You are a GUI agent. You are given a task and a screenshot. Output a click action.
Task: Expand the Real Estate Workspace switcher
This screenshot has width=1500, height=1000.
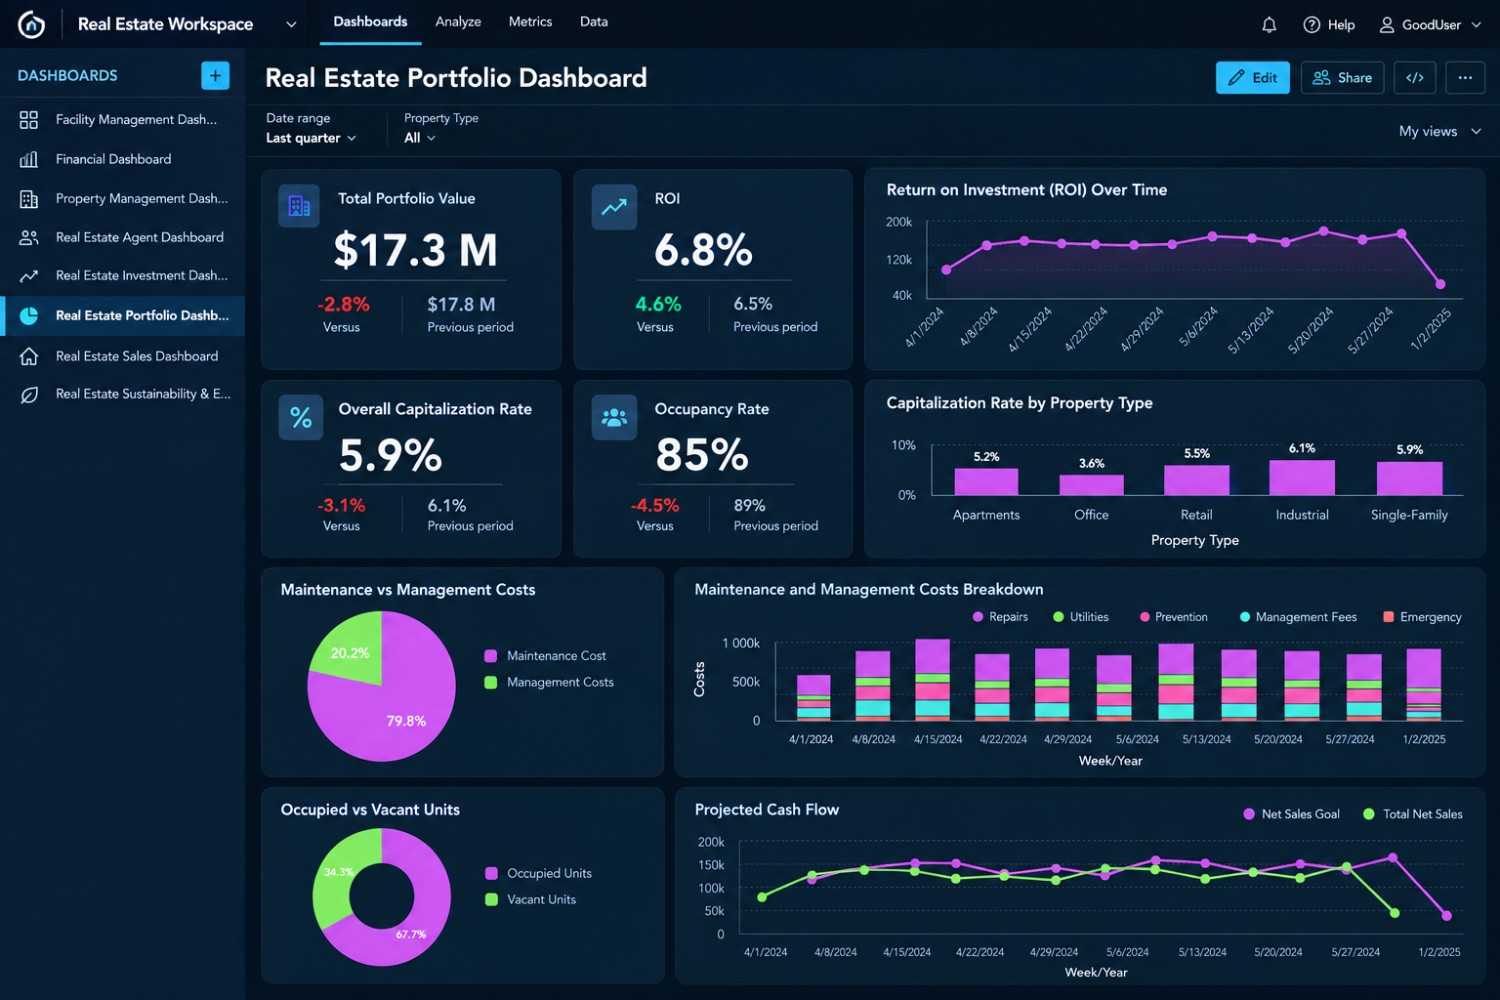(291, 25)
